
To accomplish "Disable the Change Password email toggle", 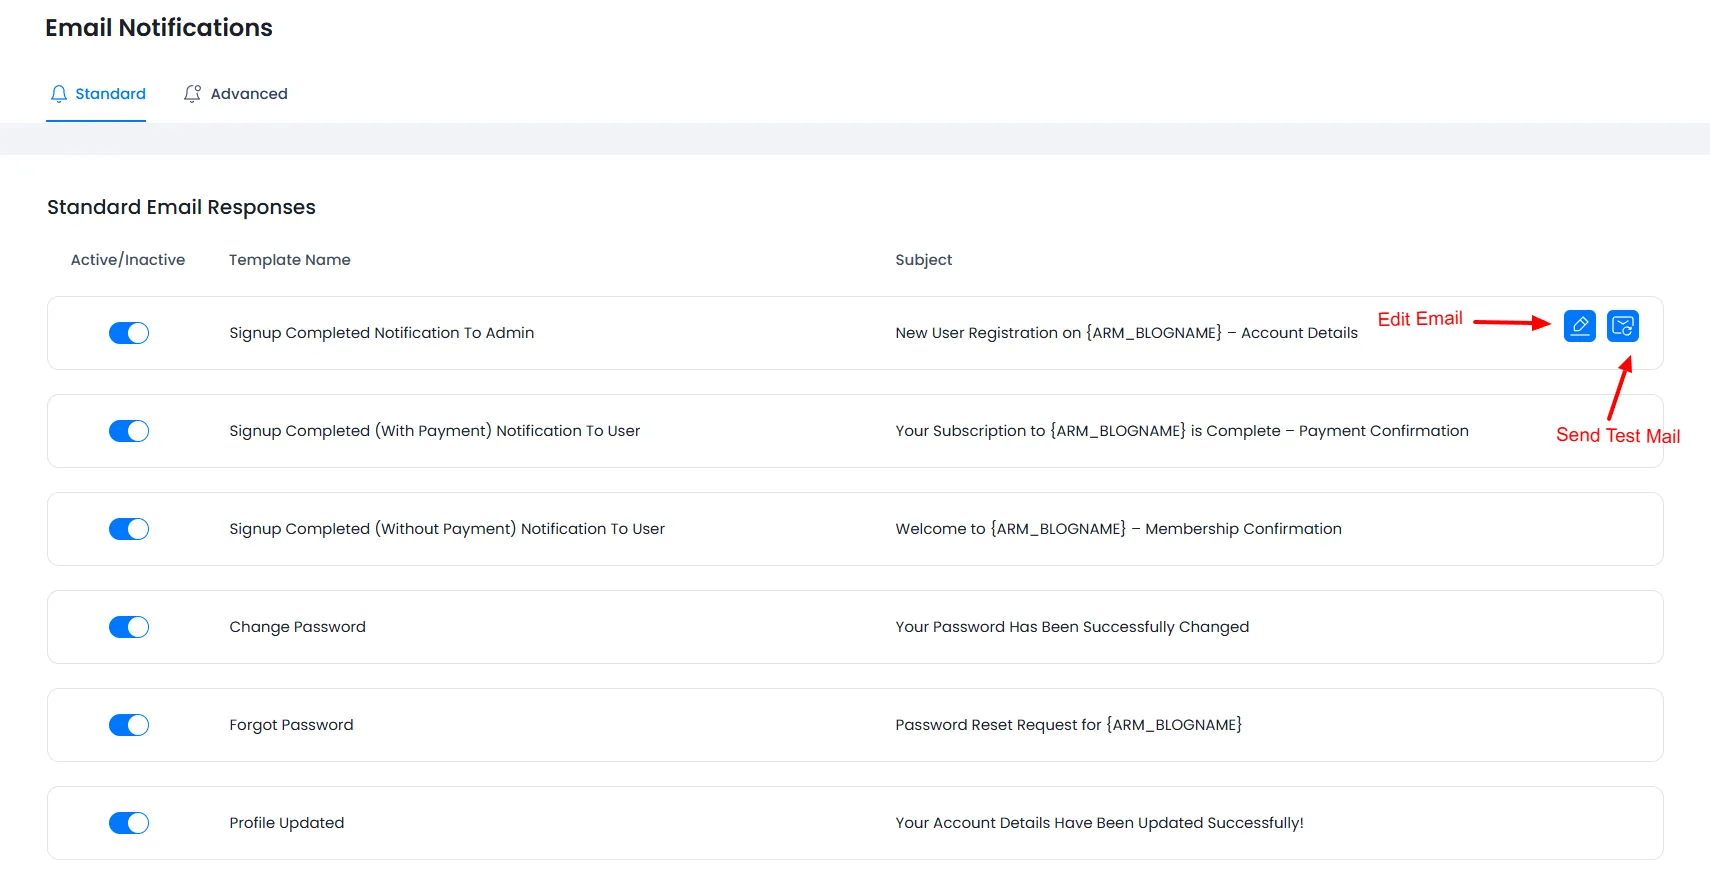I will (x=129, y=627).
